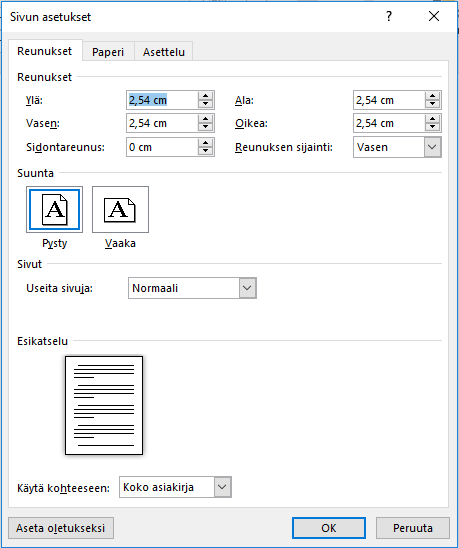
Task: Click the Aseta oletukseksi button
Action: click(x=61, y=528)
